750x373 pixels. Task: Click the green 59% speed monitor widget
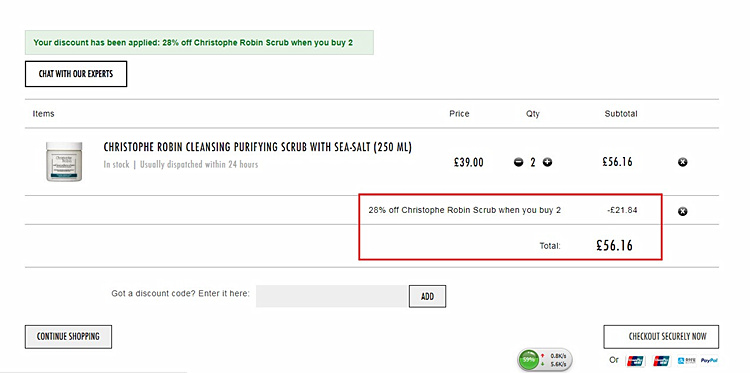point(545,360)
